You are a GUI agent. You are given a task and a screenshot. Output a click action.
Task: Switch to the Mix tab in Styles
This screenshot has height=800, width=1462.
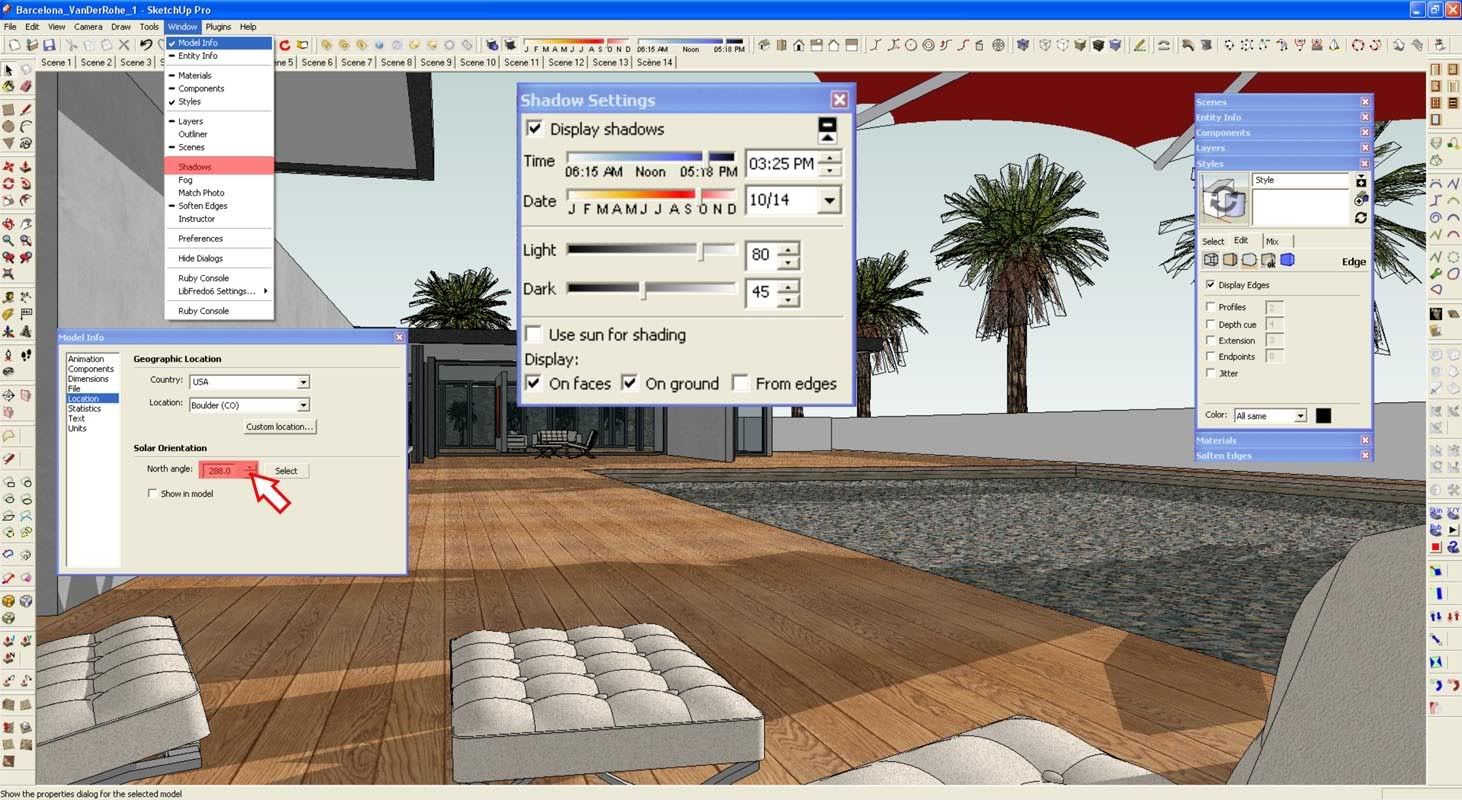point(1272,241)
